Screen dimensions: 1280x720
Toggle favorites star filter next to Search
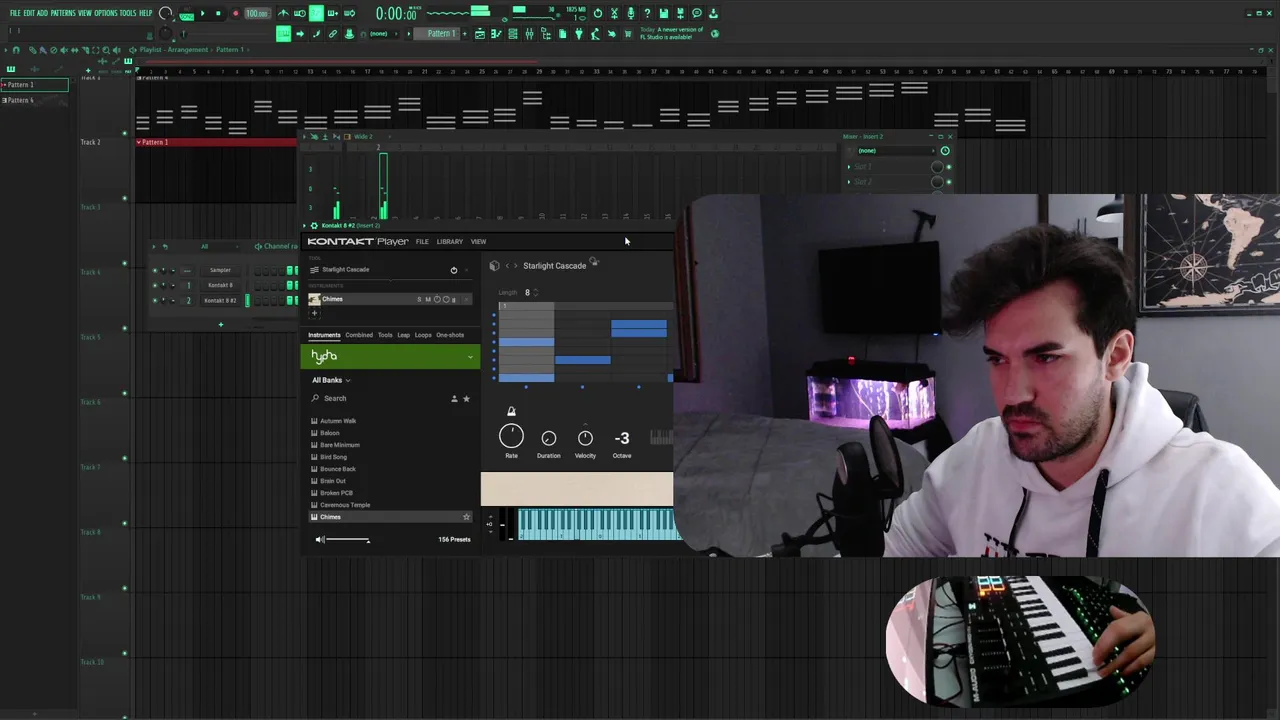click(466, 399)
